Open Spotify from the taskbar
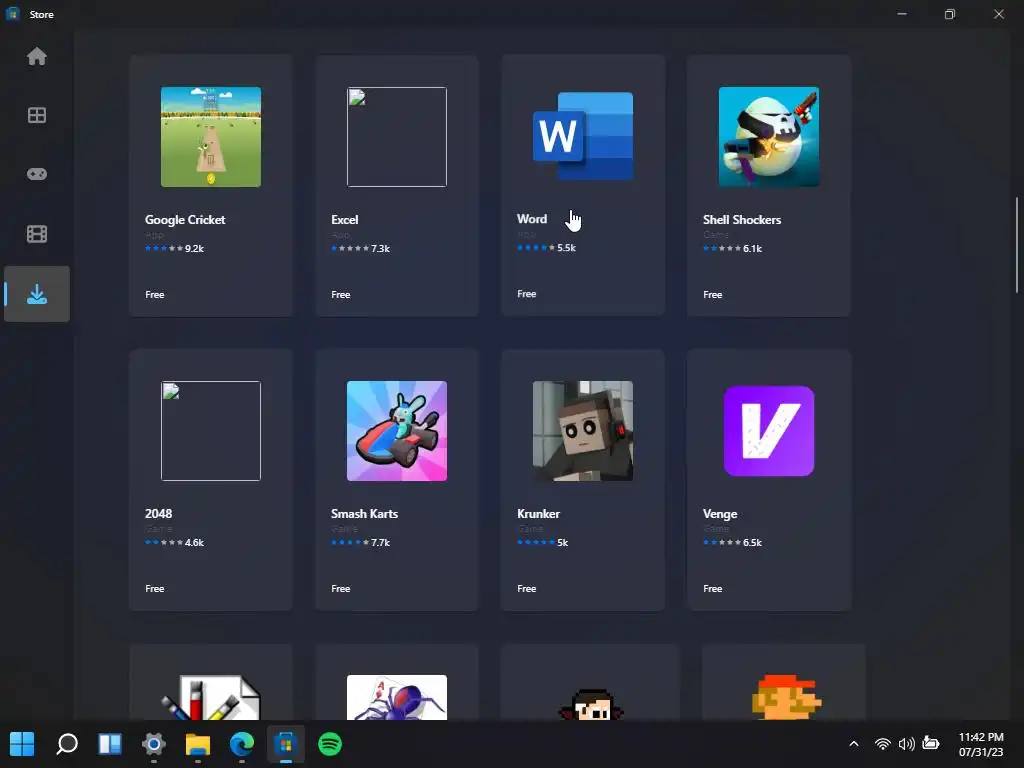The height and width of the screenshot is (768, 1024). pos(330,744)
